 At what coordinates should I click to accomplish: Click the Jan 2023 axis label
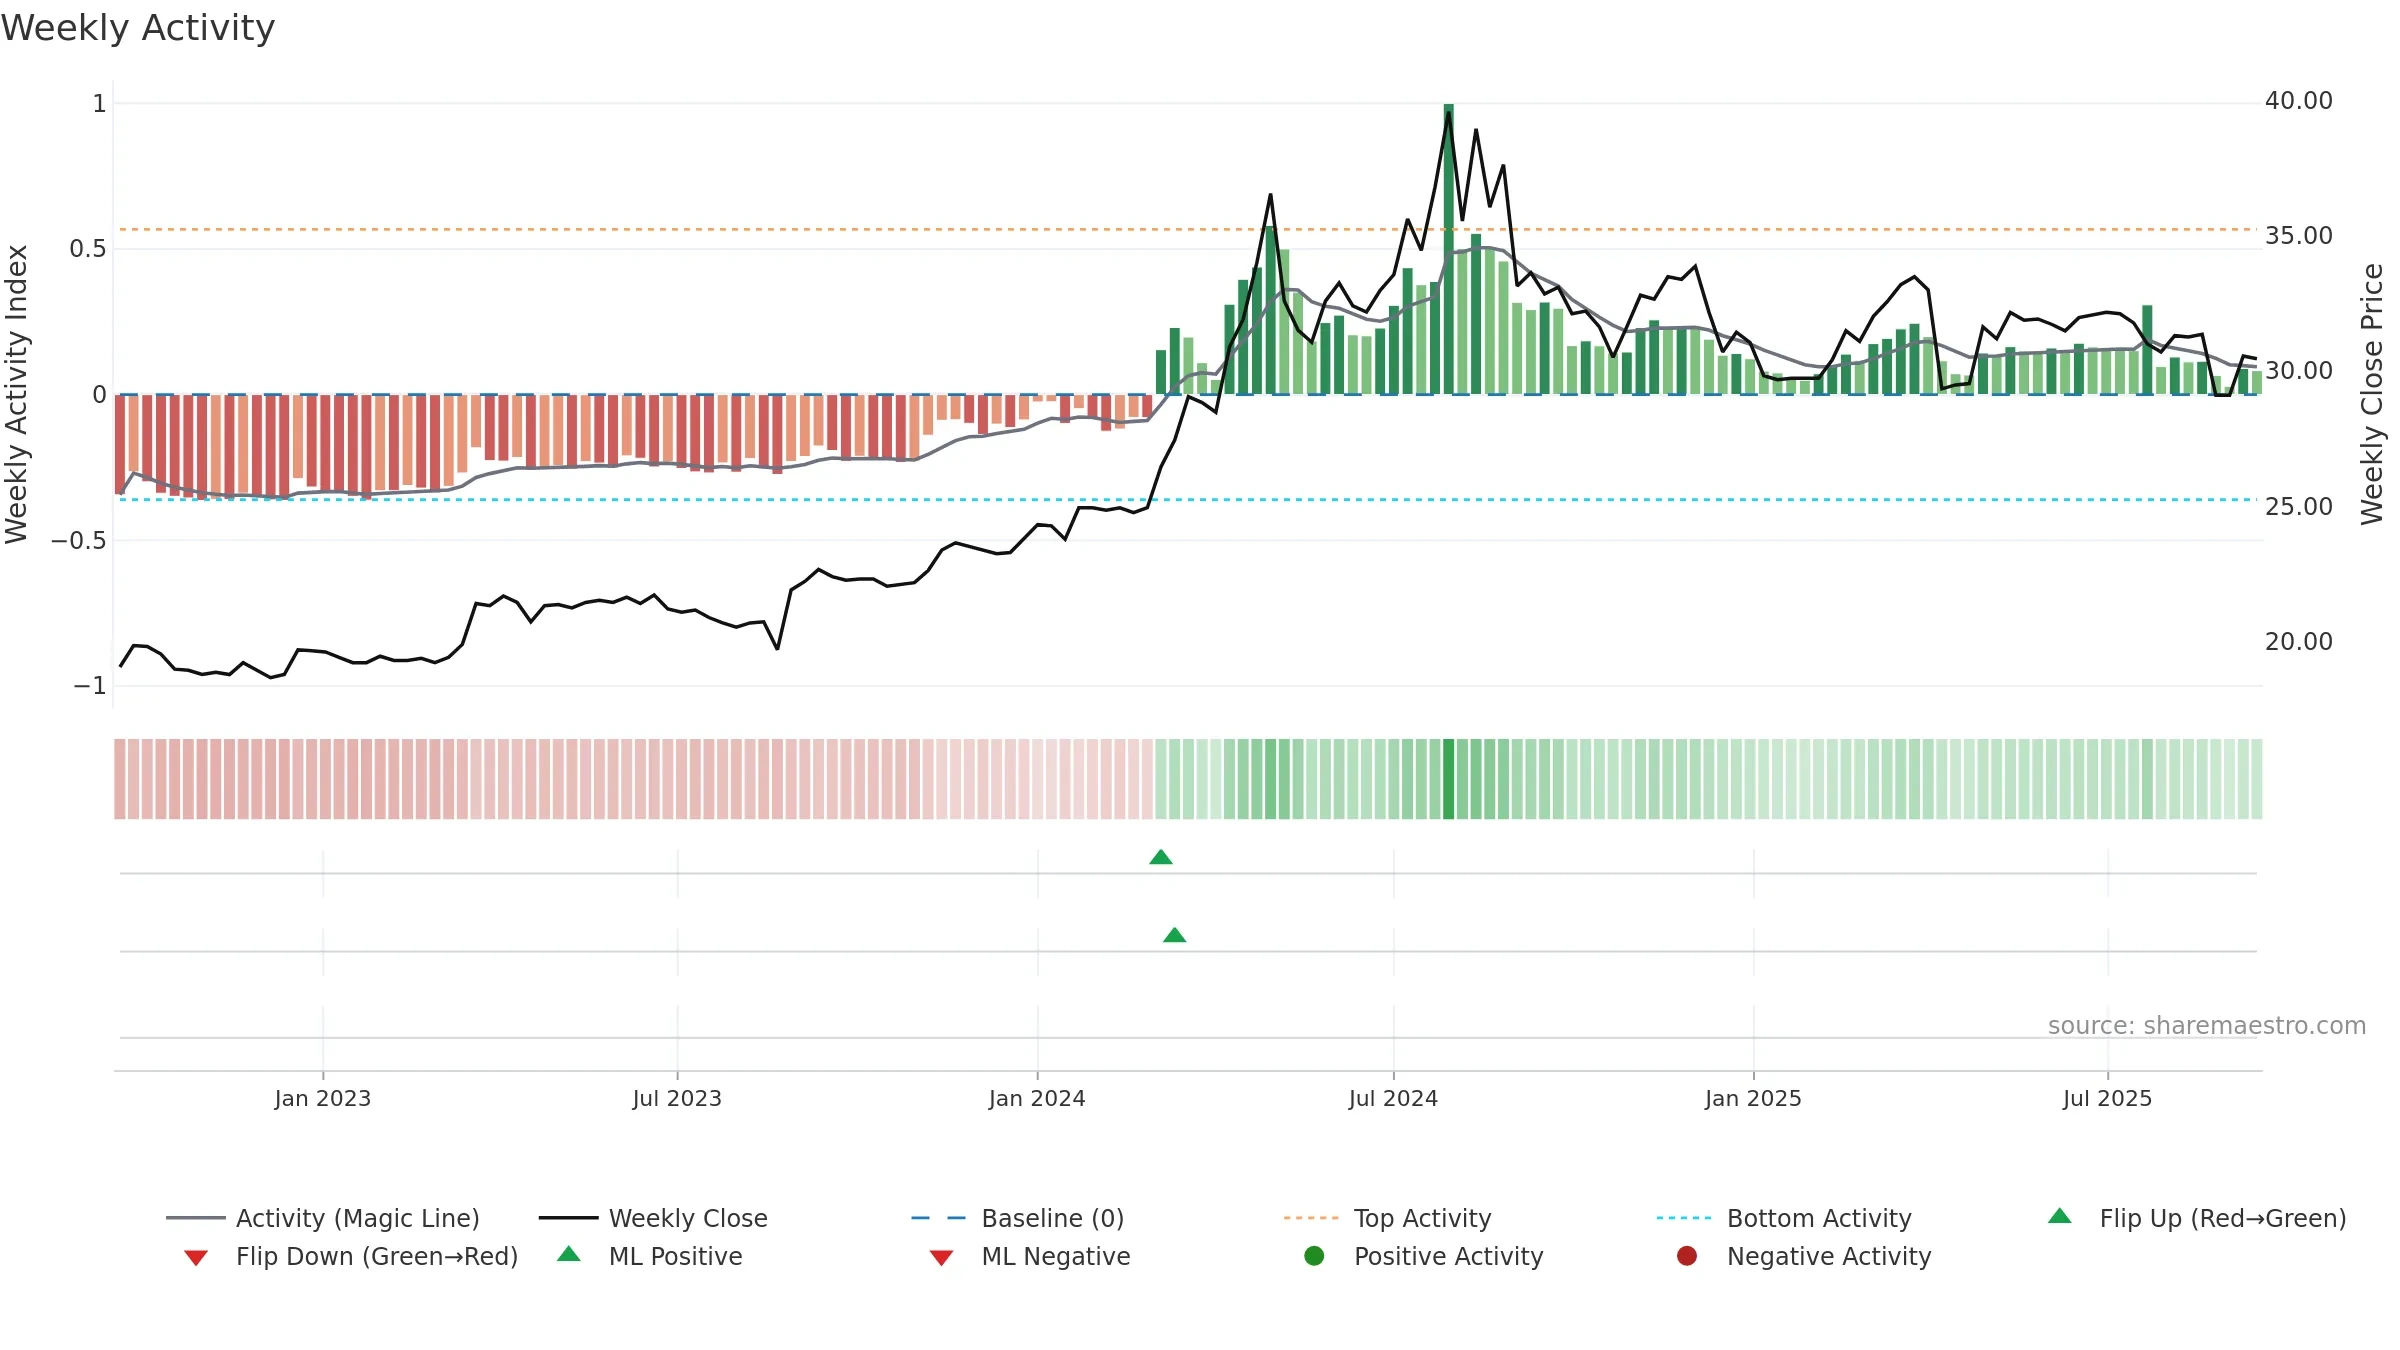(x=323, y=1098)
